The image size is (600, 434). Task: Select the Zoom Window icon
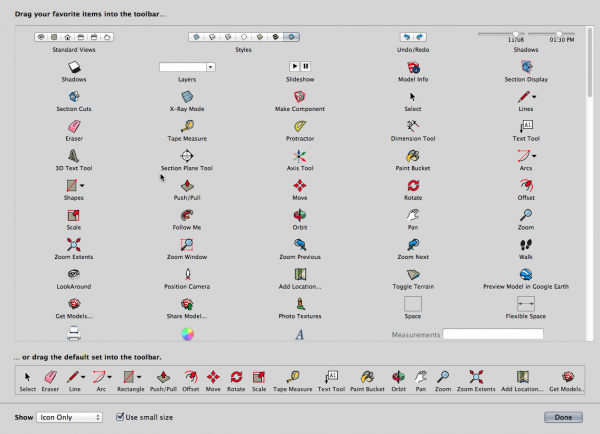point(187,245)
